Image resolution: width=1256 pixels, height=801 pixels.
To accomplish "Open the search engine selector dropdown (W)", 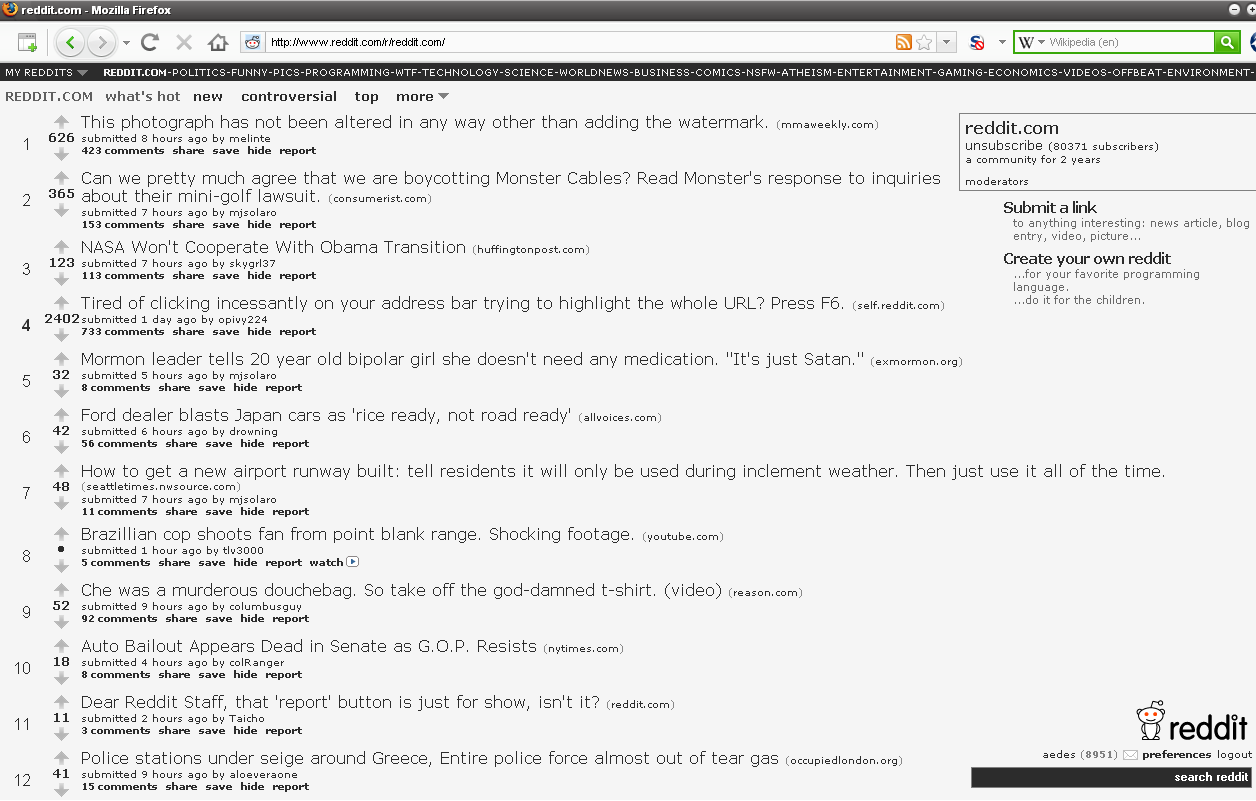I will coord(1031,42).
